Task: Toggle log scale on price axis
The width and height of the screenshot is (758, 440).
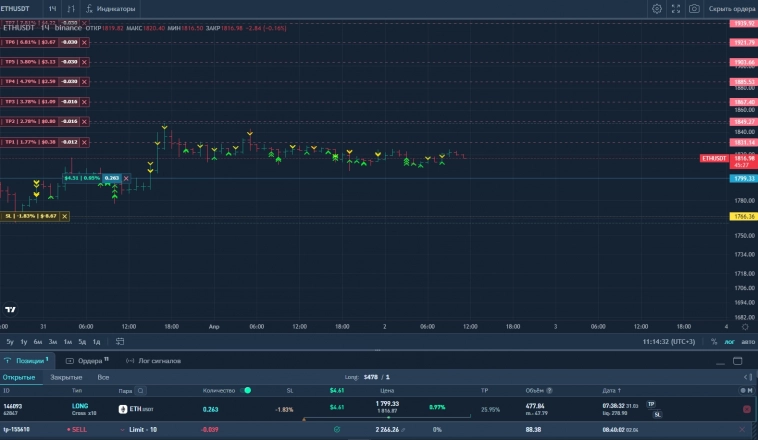Action: point(729,342)
